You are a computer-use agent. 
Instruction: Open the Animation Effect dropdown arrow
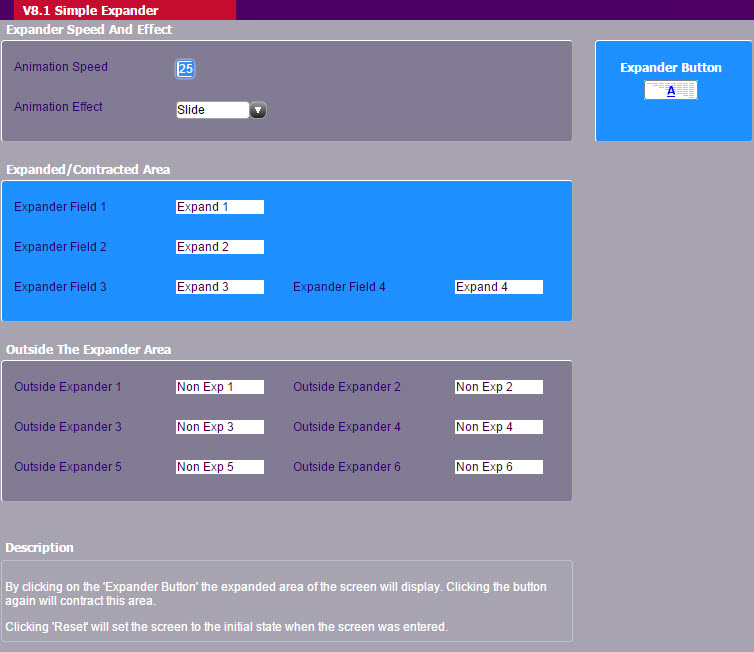pos(258,110)
